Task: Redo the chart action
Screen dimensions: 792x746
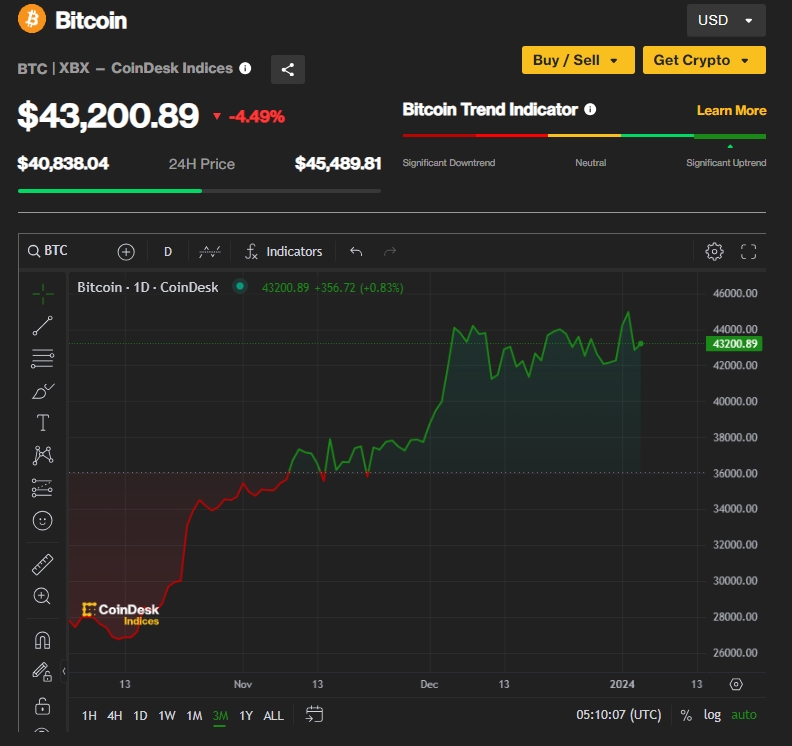Action: click(x=390, y=252)
